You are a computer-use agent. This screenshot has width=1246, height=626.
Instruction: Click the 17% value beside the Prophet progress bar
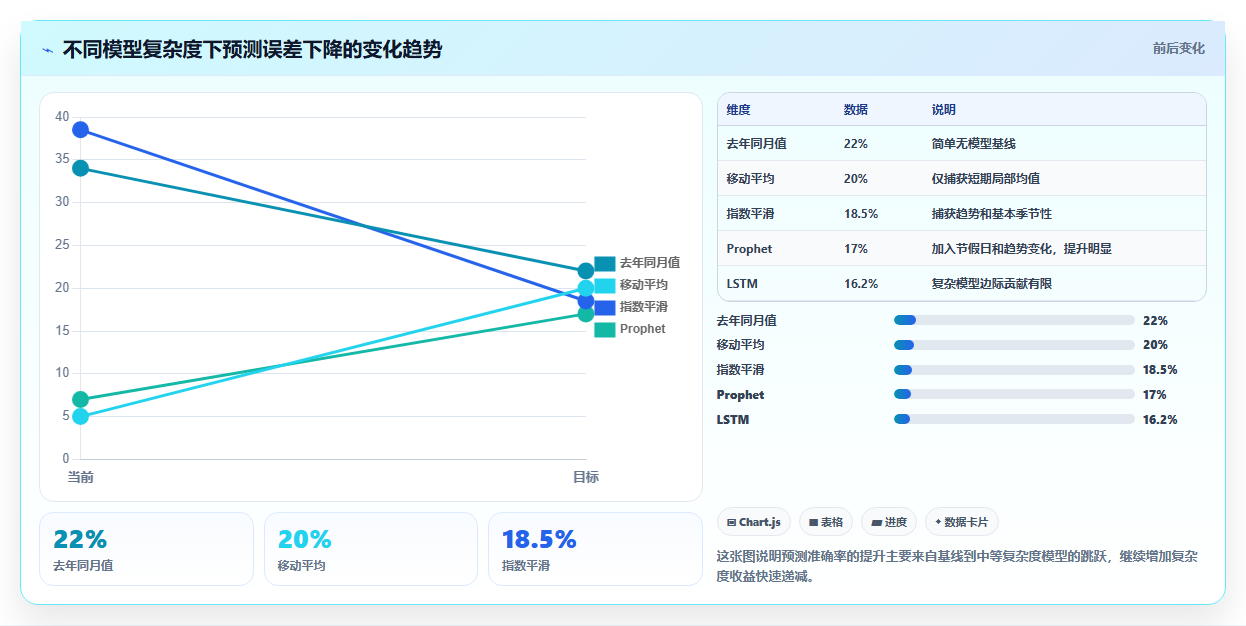click(x=1154, y=395)
